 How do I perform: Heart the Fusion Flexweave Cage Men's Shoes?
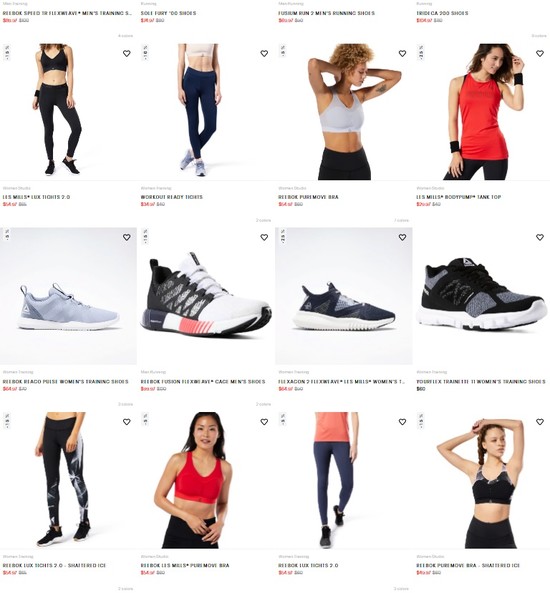tap(264, 237)
